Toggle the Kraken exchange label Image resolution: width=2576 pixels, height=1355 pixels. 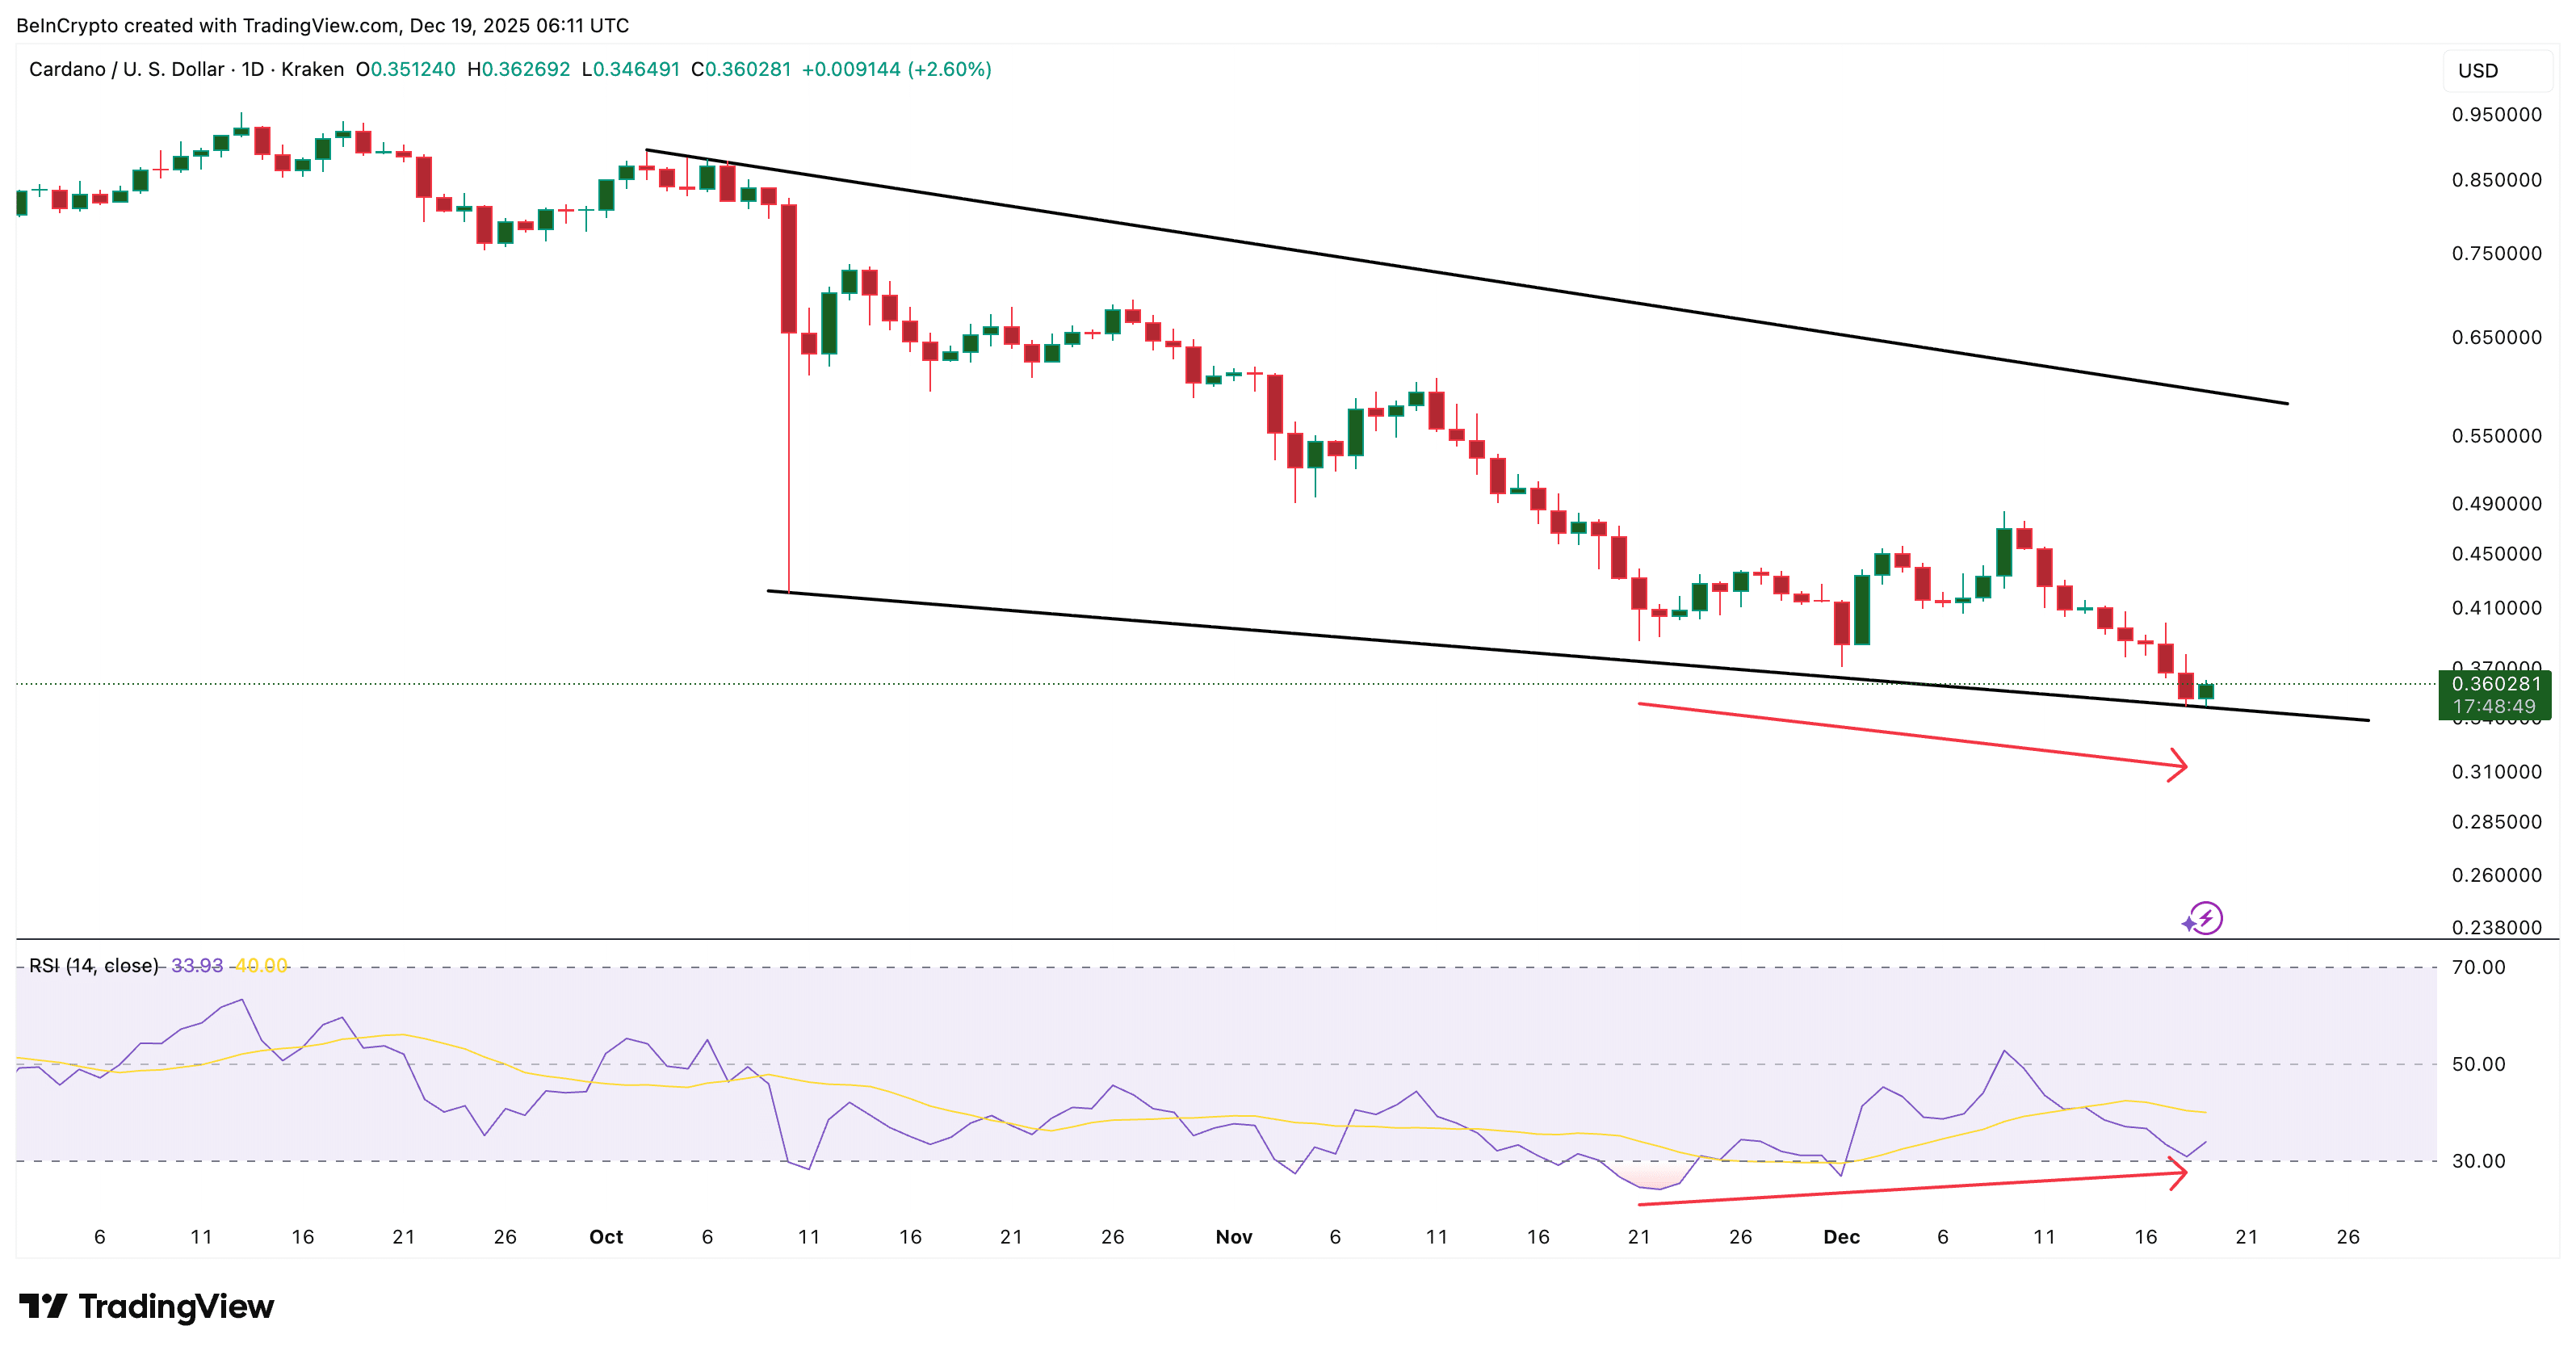[313, 69]
